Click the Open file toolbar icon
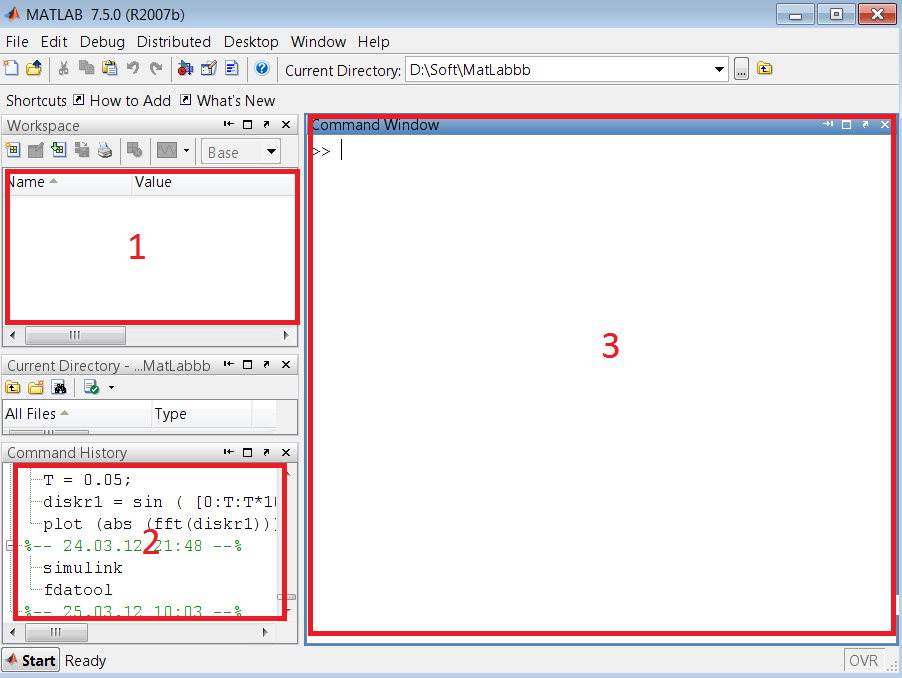The width and height of the screenshot is (902, 678). pos(34,68)
